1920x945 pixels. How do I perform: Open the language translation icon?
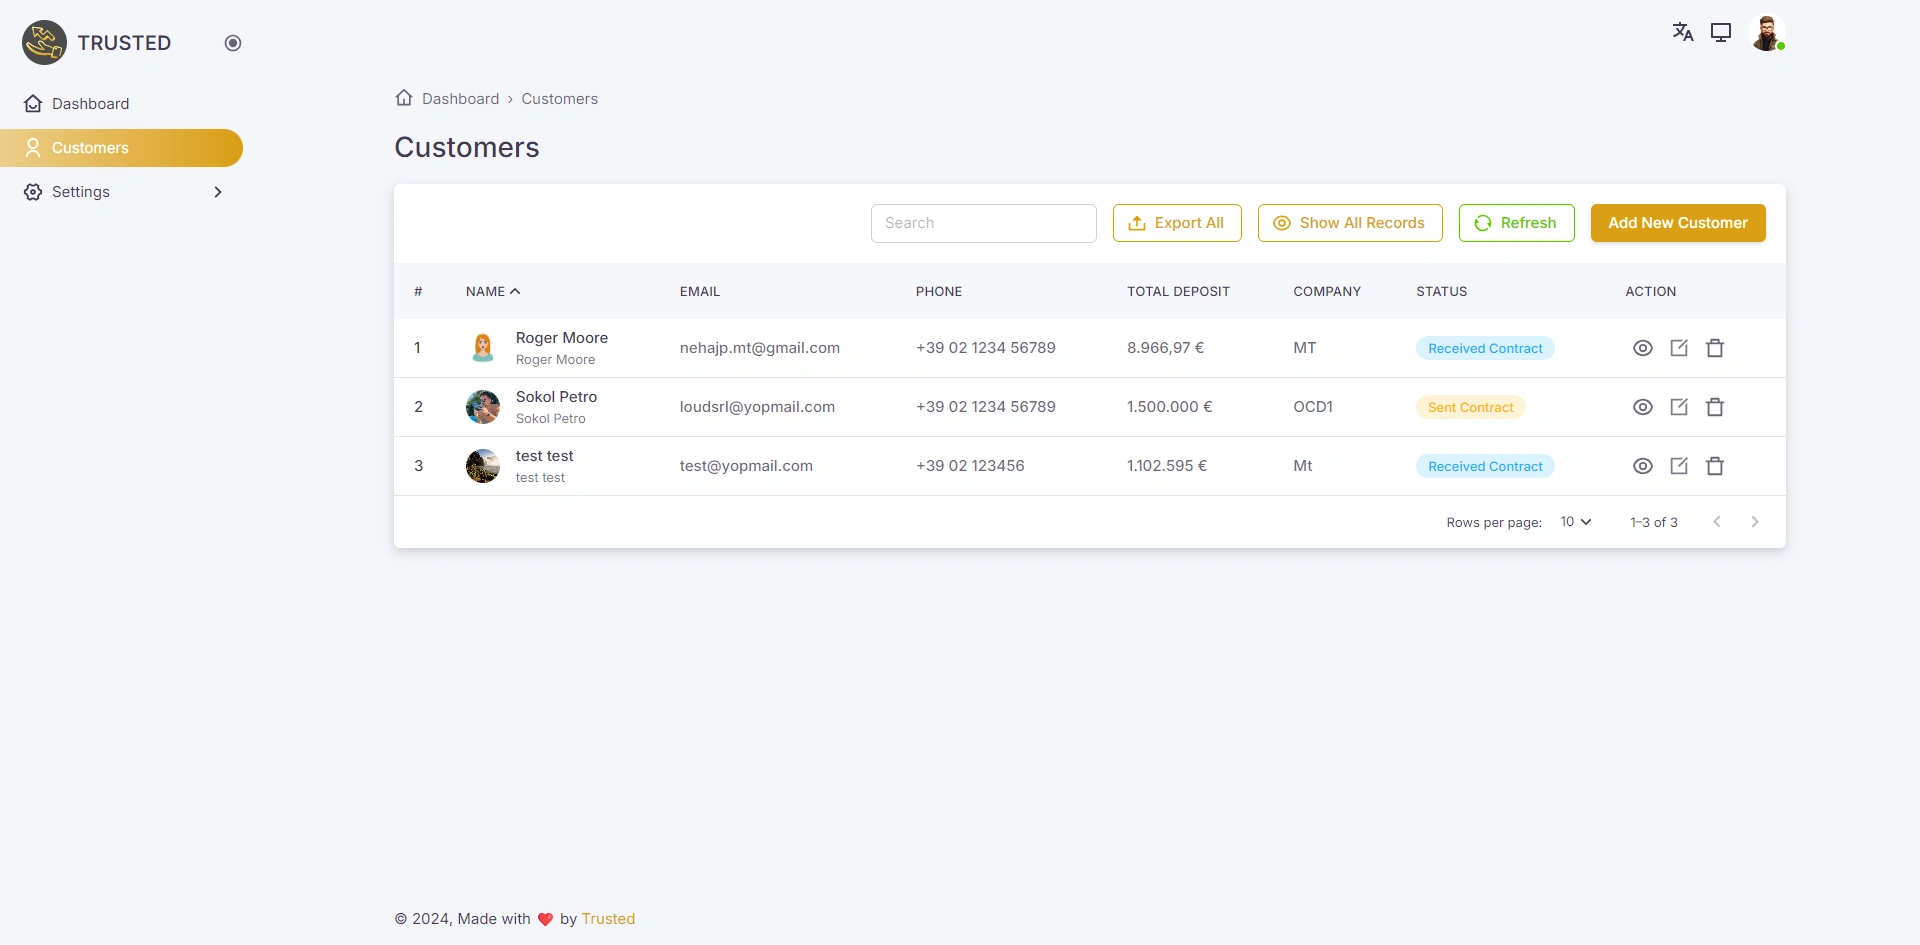tap(1683, 32)
